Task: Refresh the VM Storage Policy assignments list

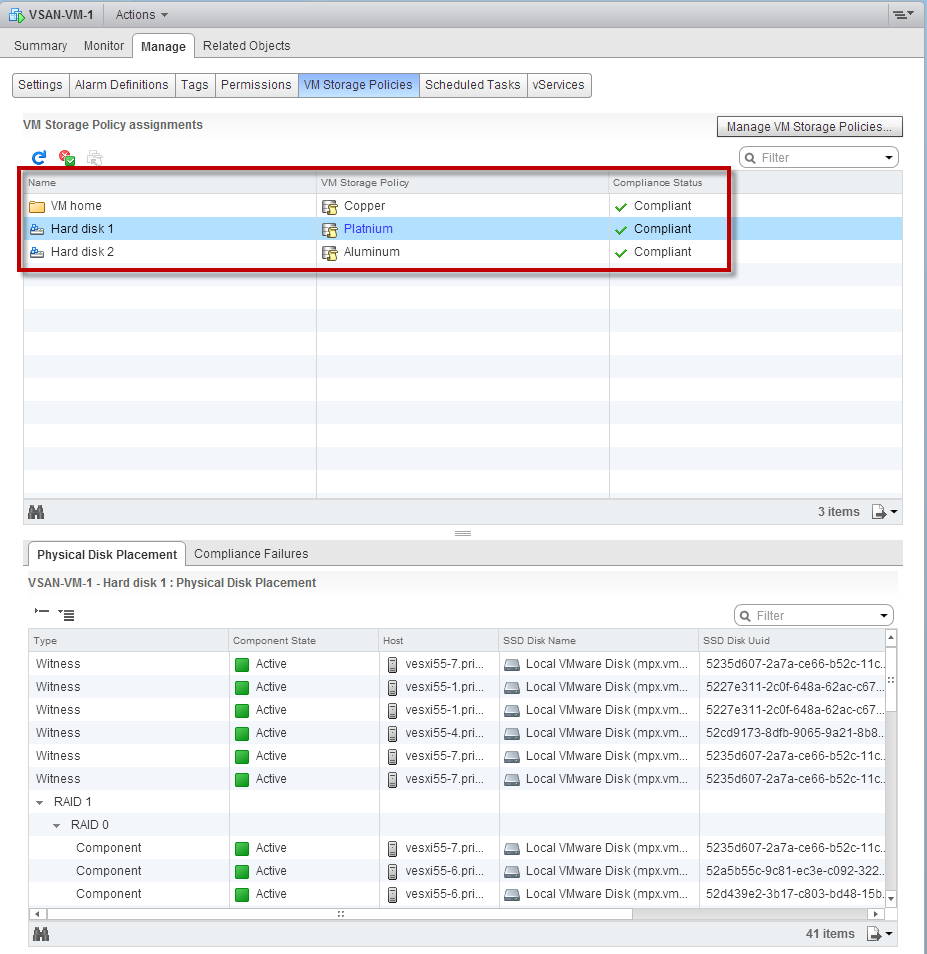Action: 38,157
